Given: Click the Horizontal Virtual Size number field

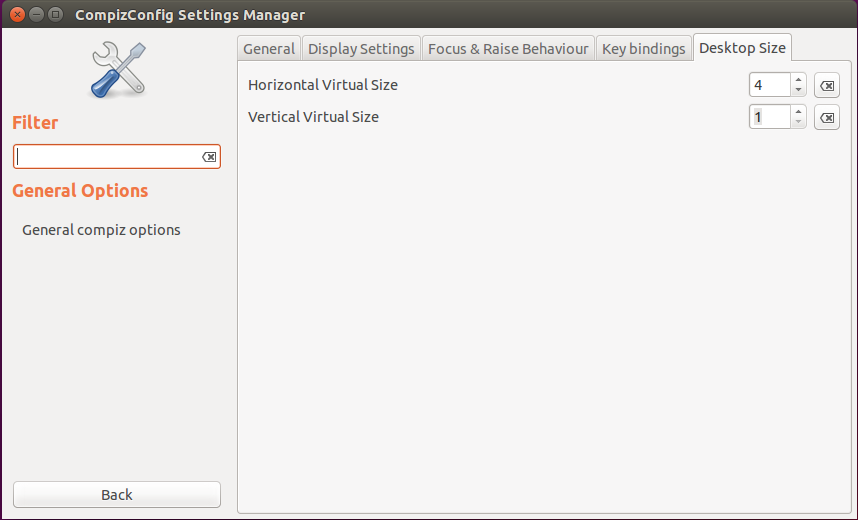Looking at the screenshot, I should click(769, 86).
